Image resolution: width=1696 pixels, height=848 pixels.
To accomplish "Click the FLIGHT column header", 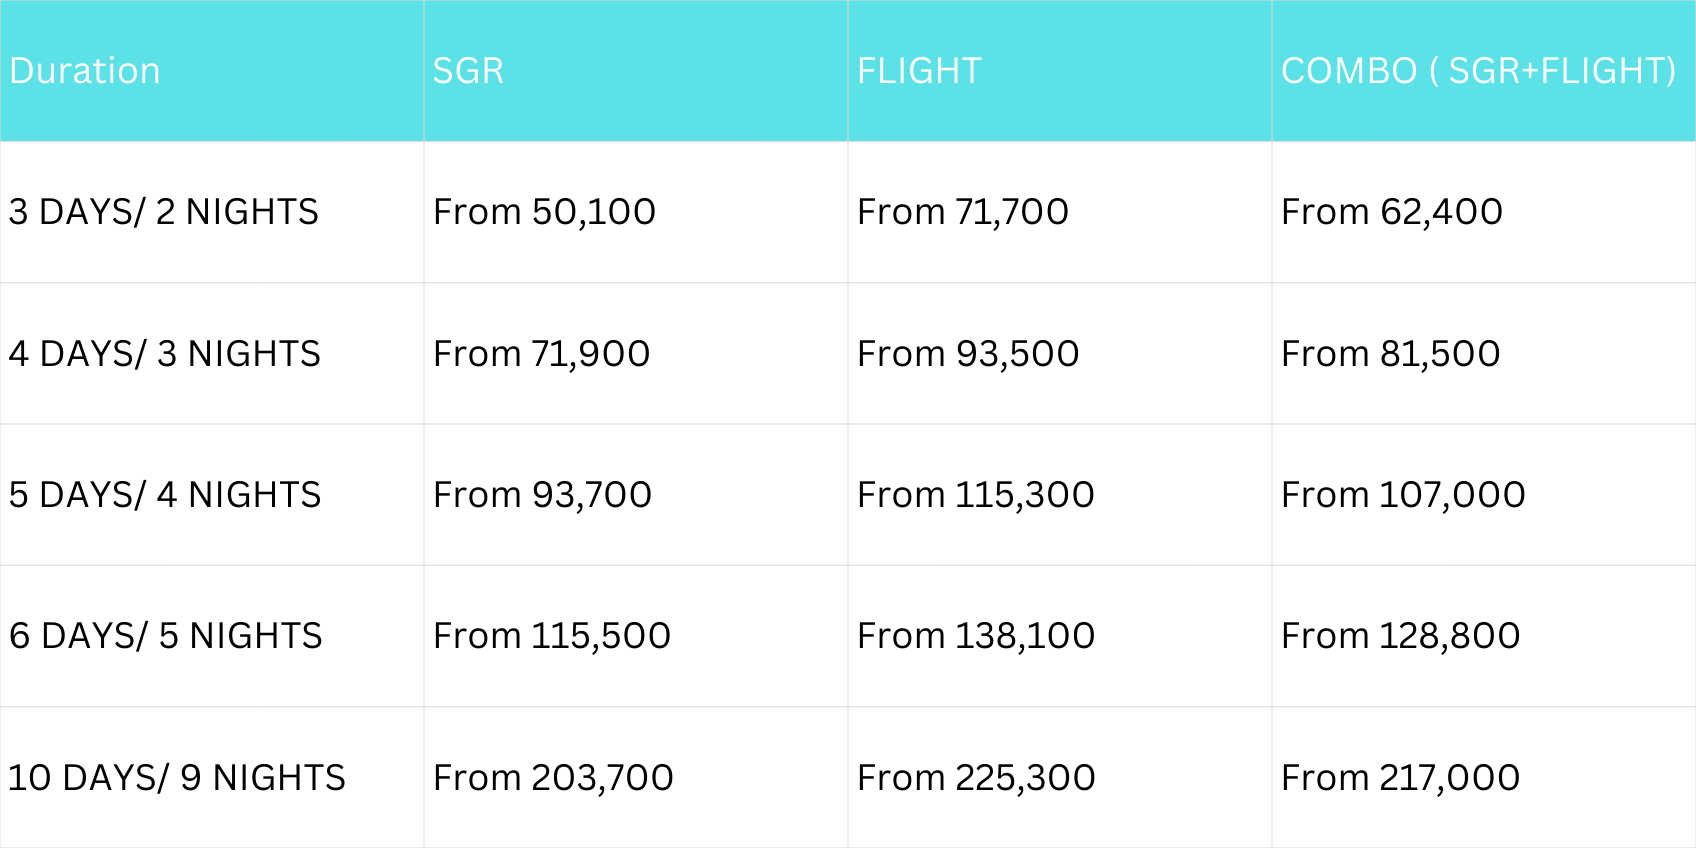I will tap(919, 71).
